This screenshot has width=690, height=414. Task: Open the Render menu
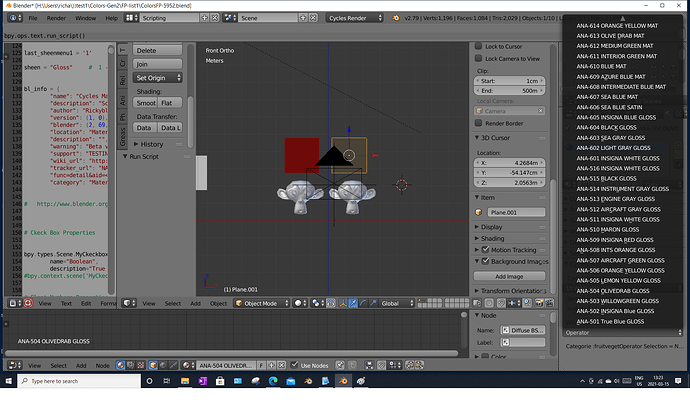point(56,18)
